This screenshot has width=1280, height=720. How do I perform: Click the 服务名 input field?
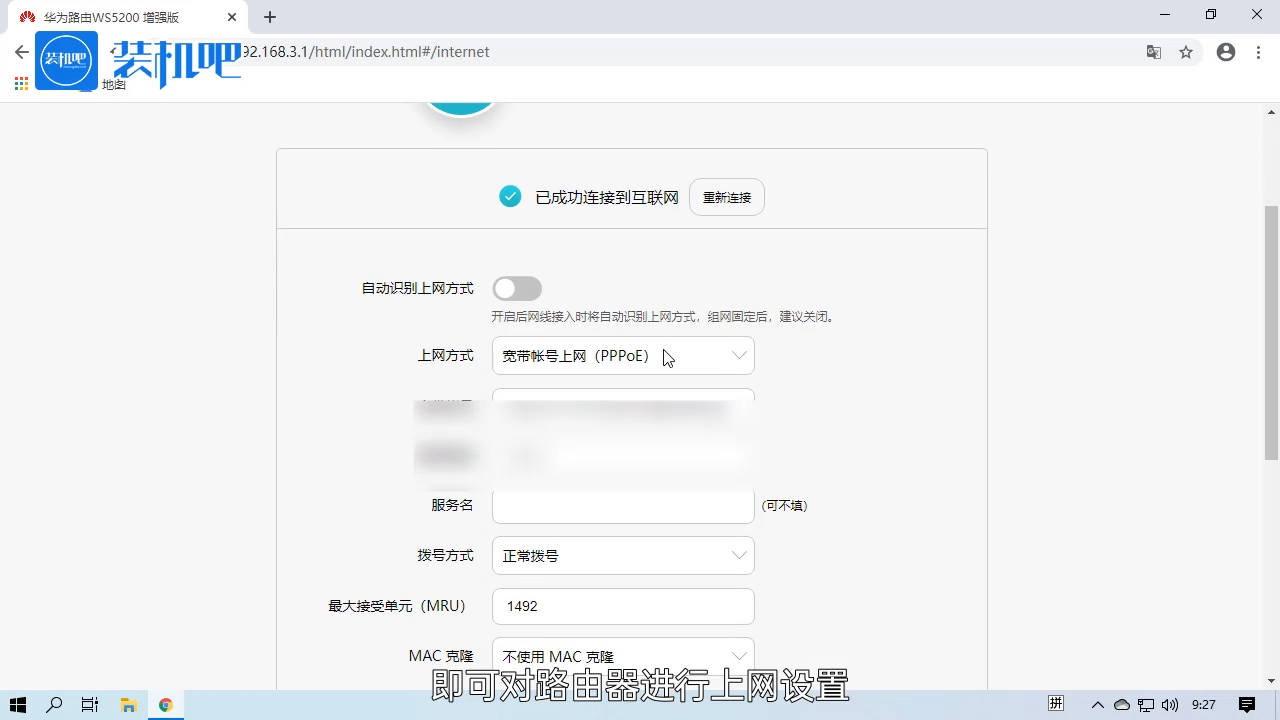622,505
